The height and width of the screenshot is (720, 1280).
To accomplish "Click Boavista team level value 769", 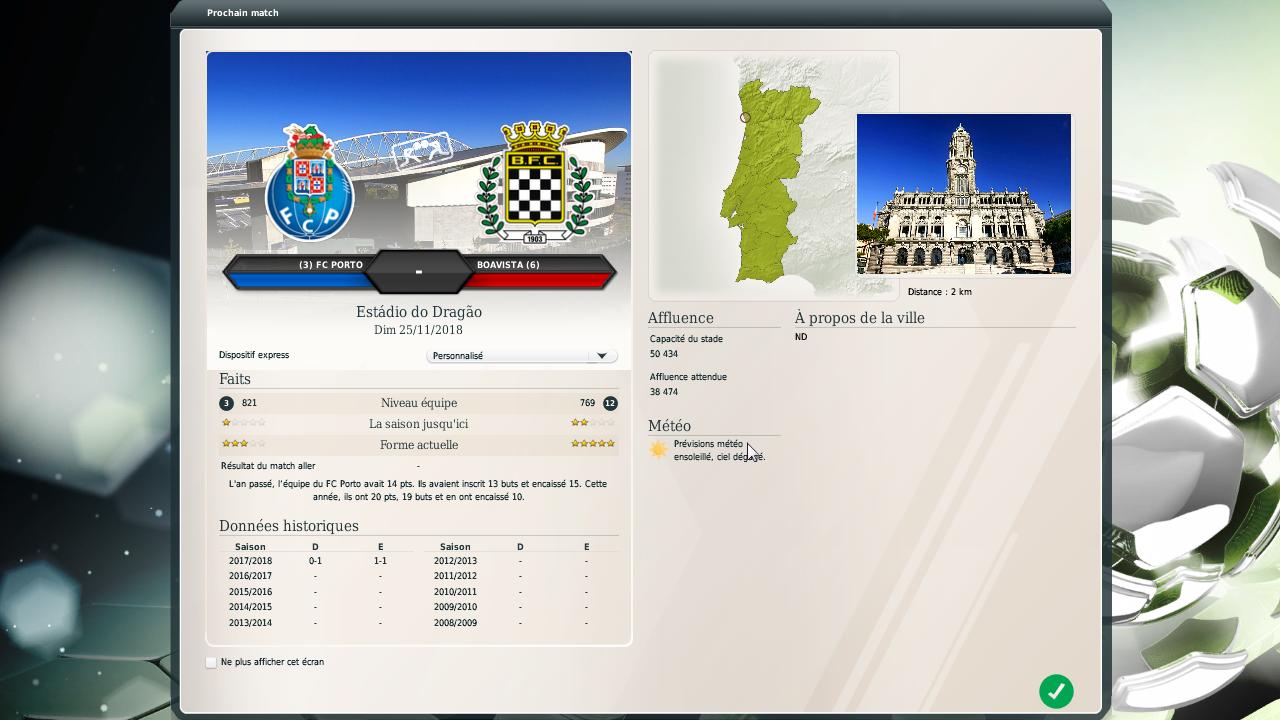I will click(x=587, y=403).
